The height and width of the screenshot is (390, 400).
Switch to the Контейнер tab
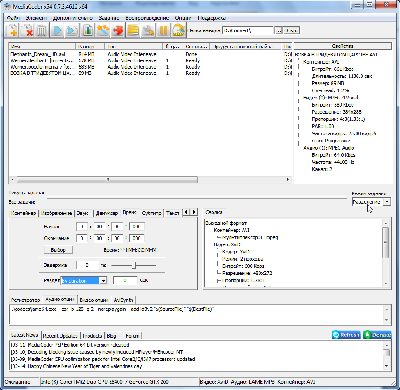point(23,213)
